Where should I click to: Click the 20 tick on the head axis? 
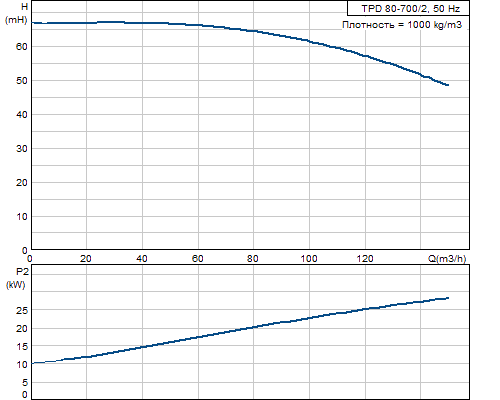pyautogui.click(x=21, y=183)
